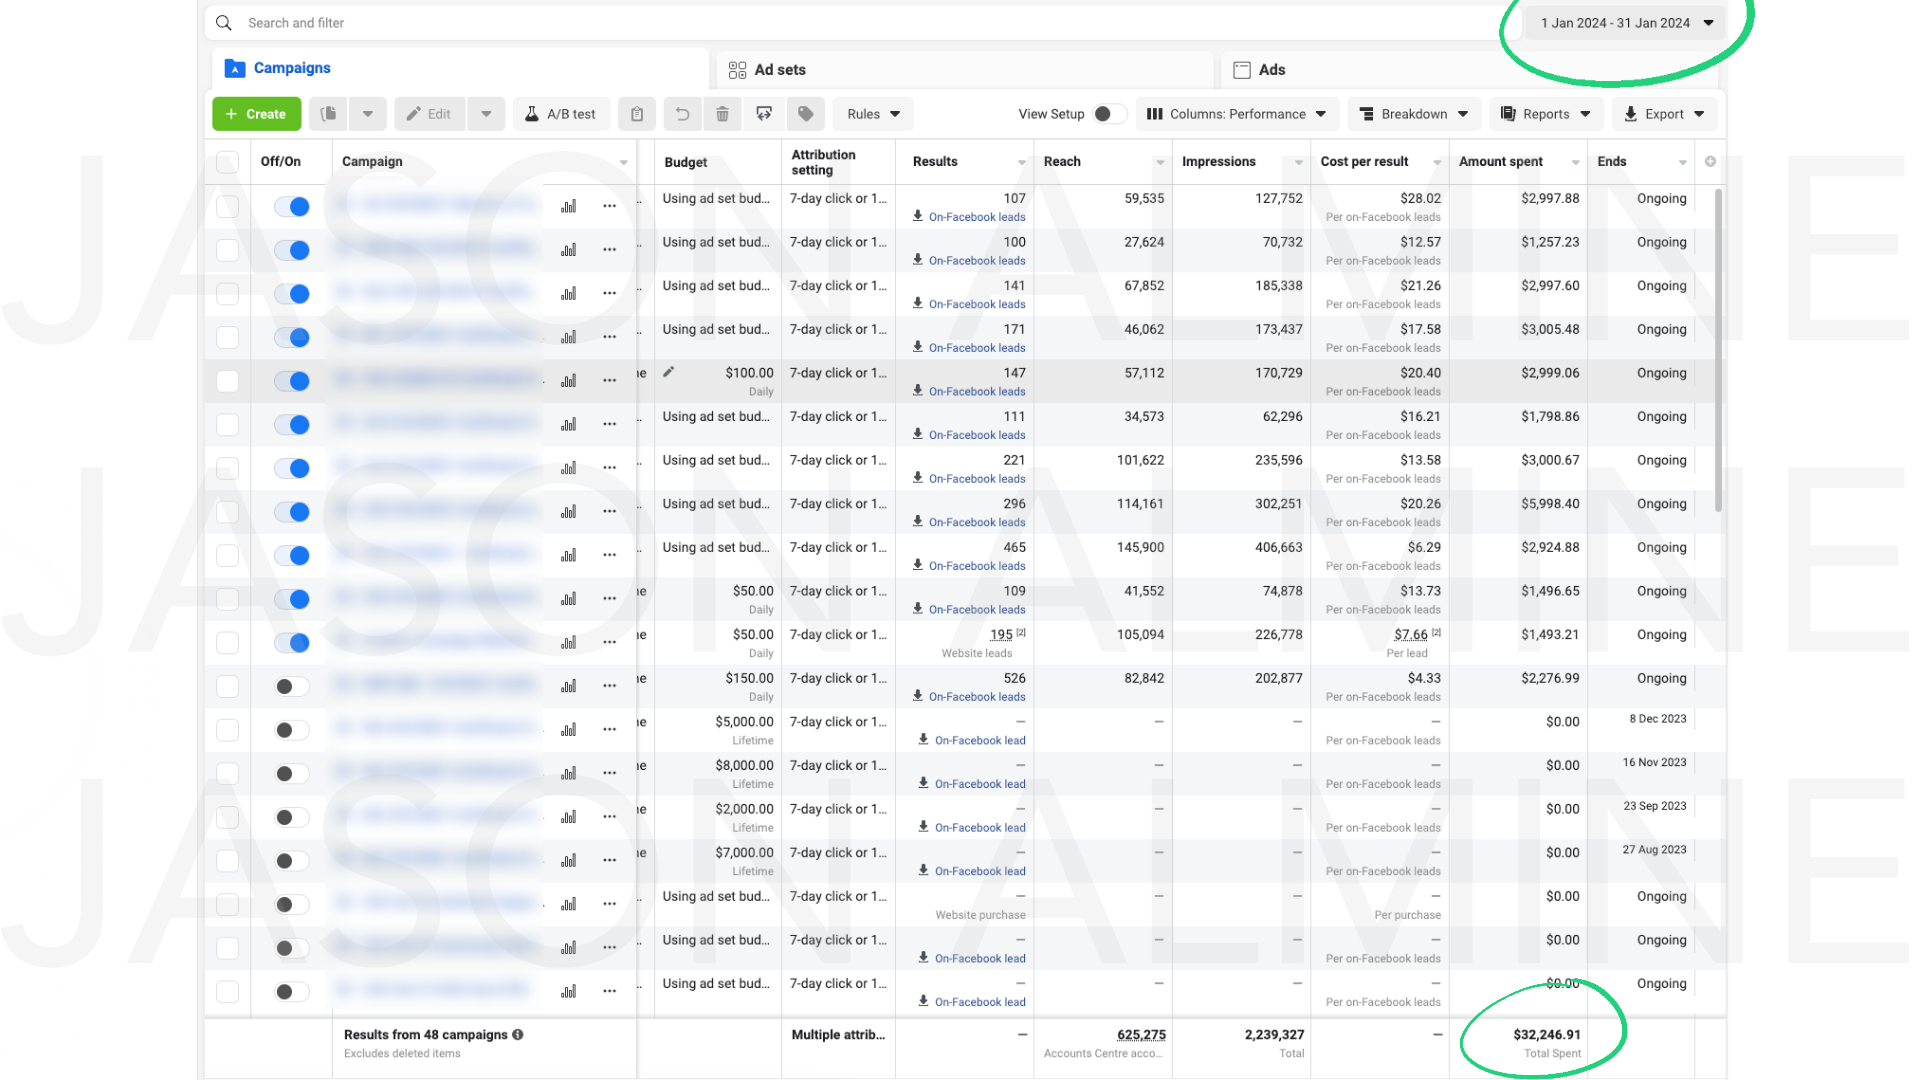The image size is (1920, 1080).
Task: Check the select-all campaigns checkbox in header
Action: pyautogui.click(x=228, y=162)
